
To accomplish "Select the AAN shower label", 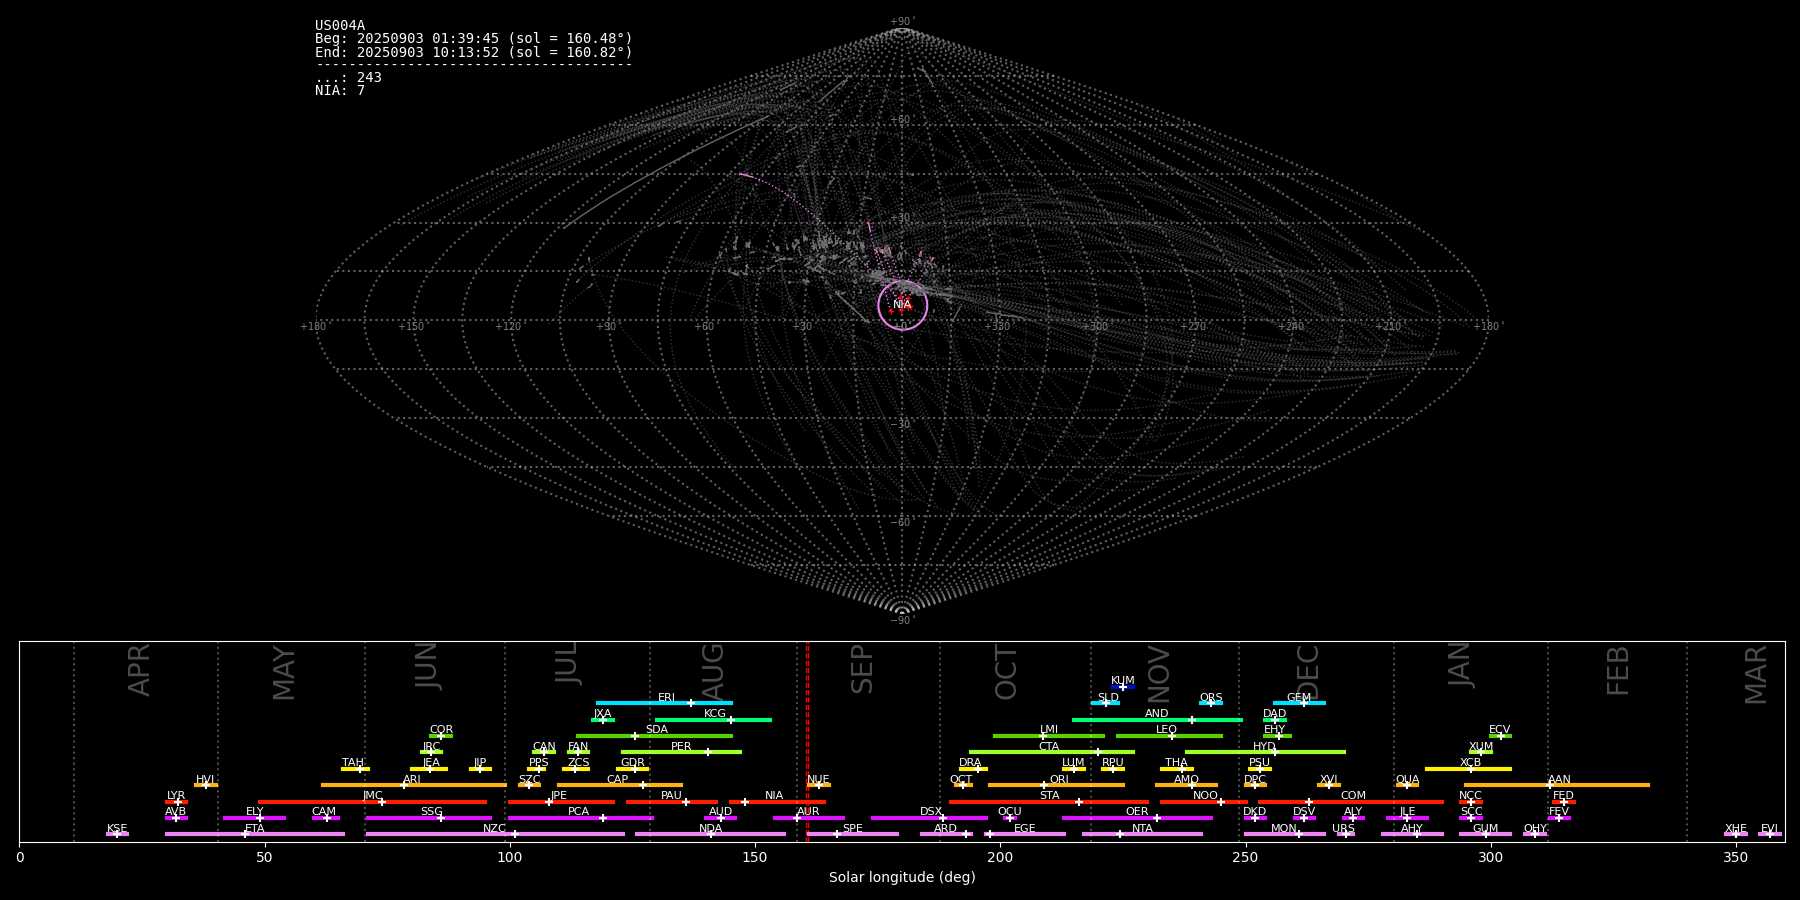I will [1560, 780].
